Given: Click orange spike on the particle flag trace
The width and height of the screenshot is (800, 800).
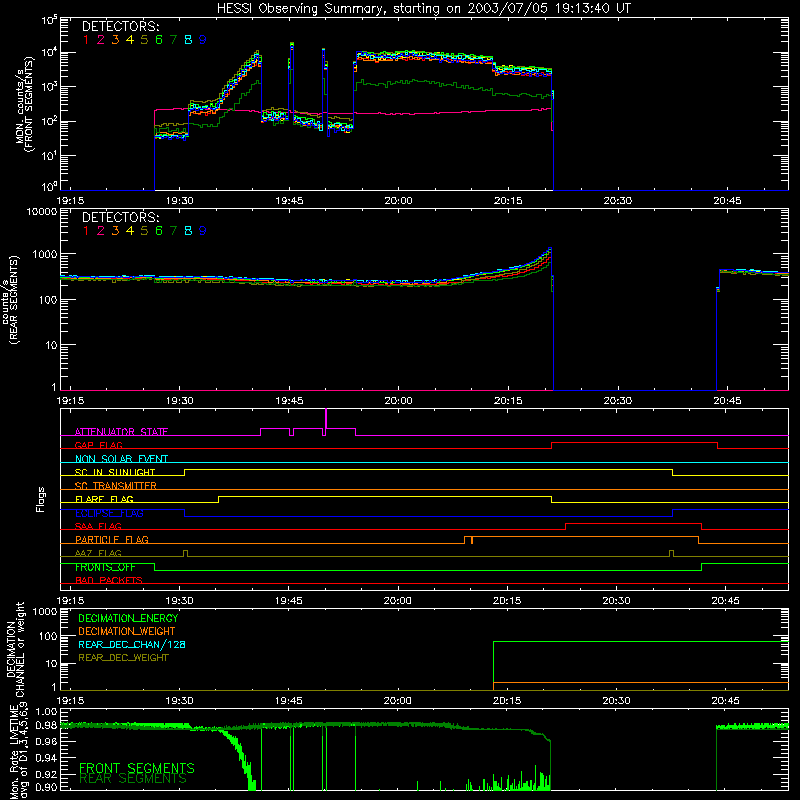Looking at the screenshot, I should [472, 540].
